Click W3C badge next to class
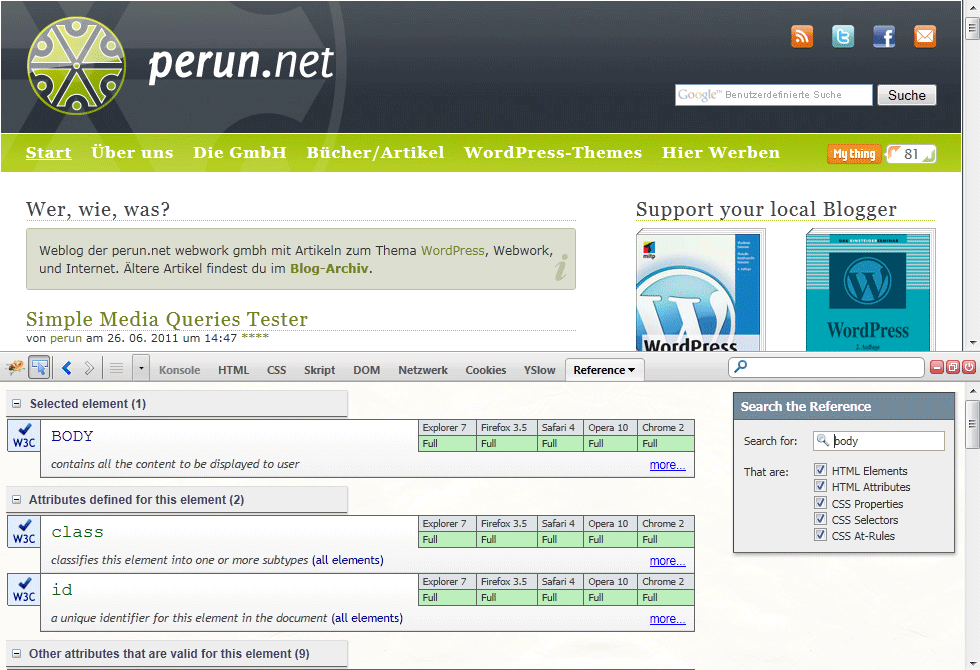 point(24,531)
